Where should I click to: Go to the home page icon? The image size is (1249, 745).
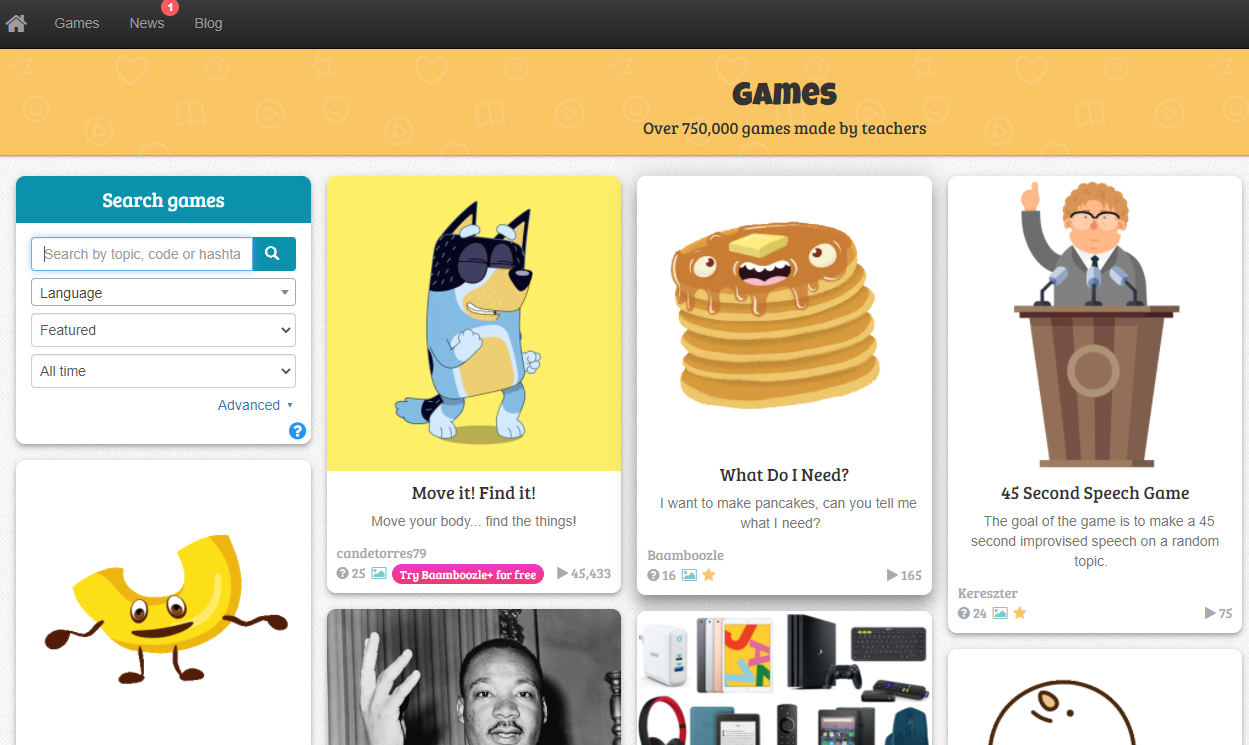(x=16, y=22)
